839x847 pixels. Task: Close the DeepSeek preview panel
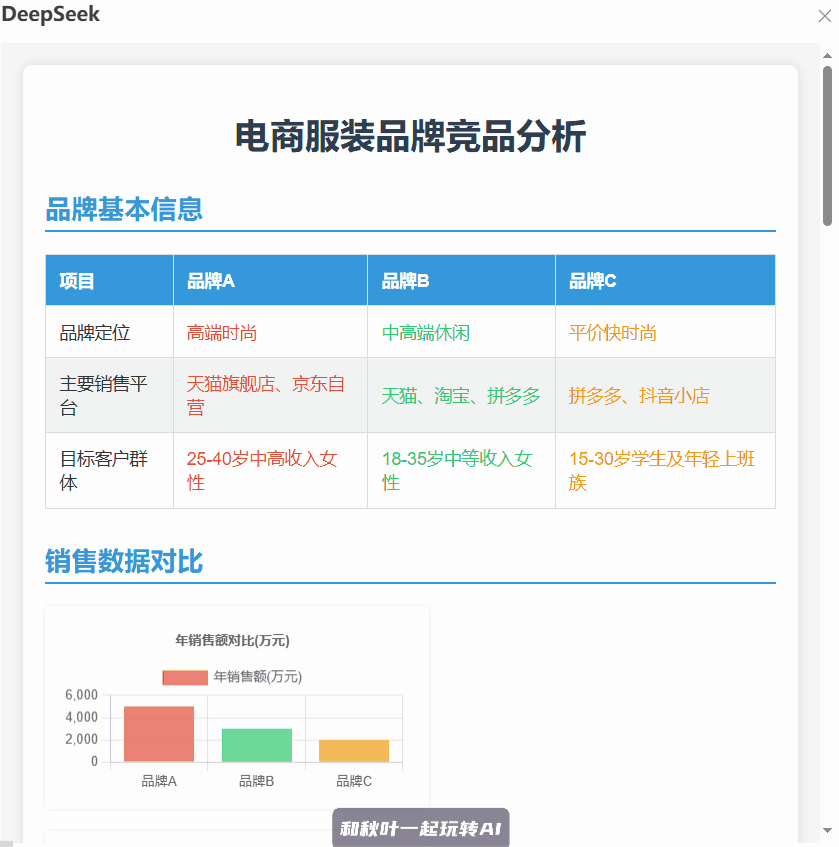(825, 16)
